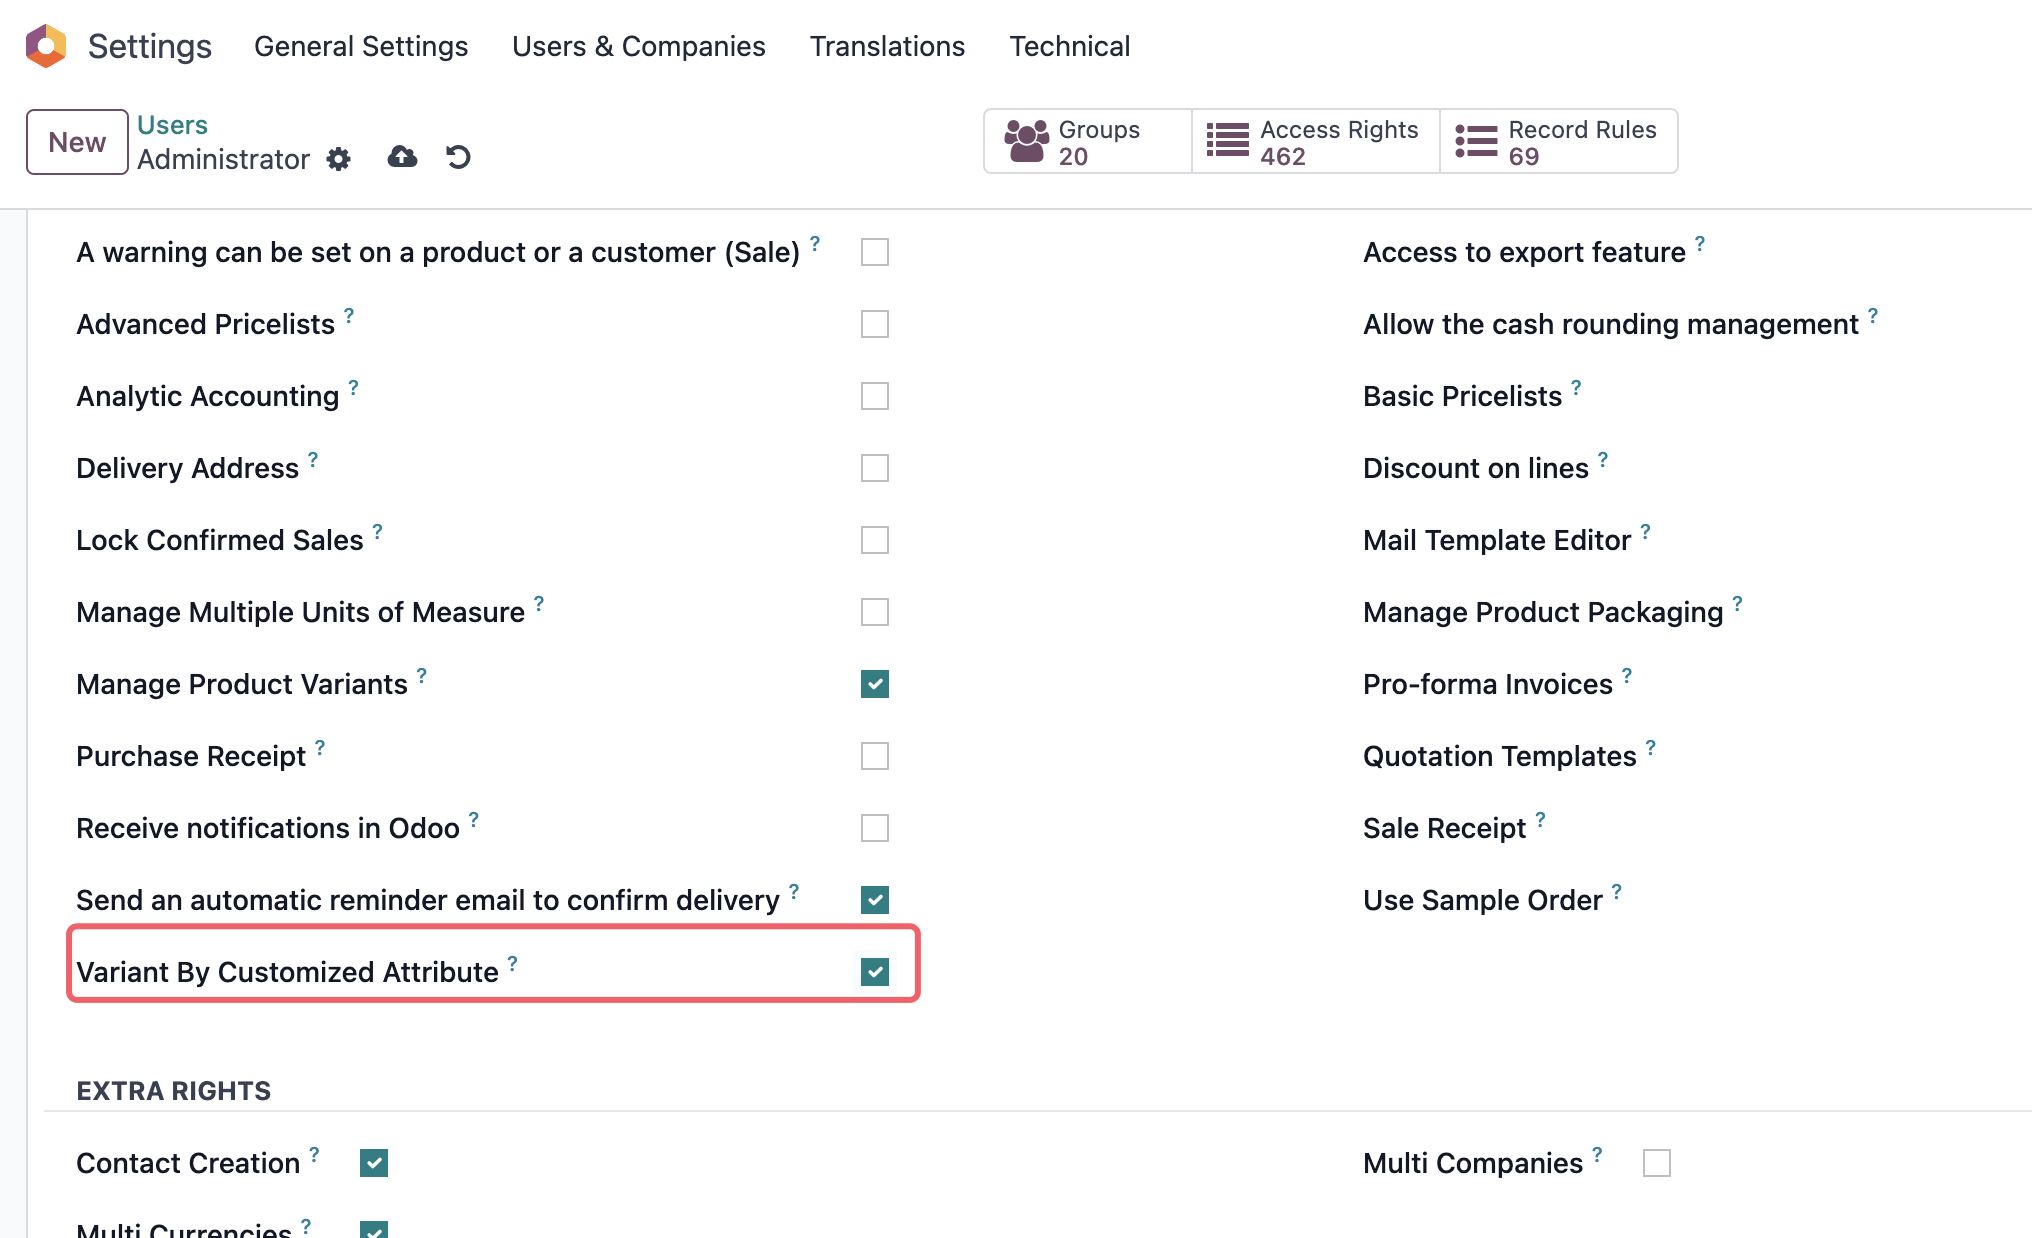Show help for Discount on lines
The width and height of the screenshot is (2032, 1238).
pos(1603,460)
